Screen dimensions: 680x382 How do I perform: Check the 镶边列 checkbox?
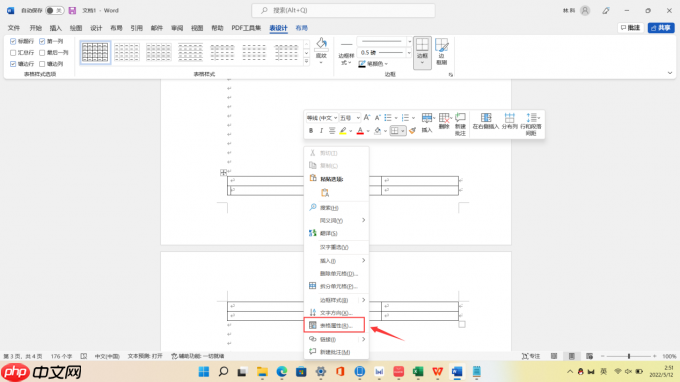click(x=42, y=64)
